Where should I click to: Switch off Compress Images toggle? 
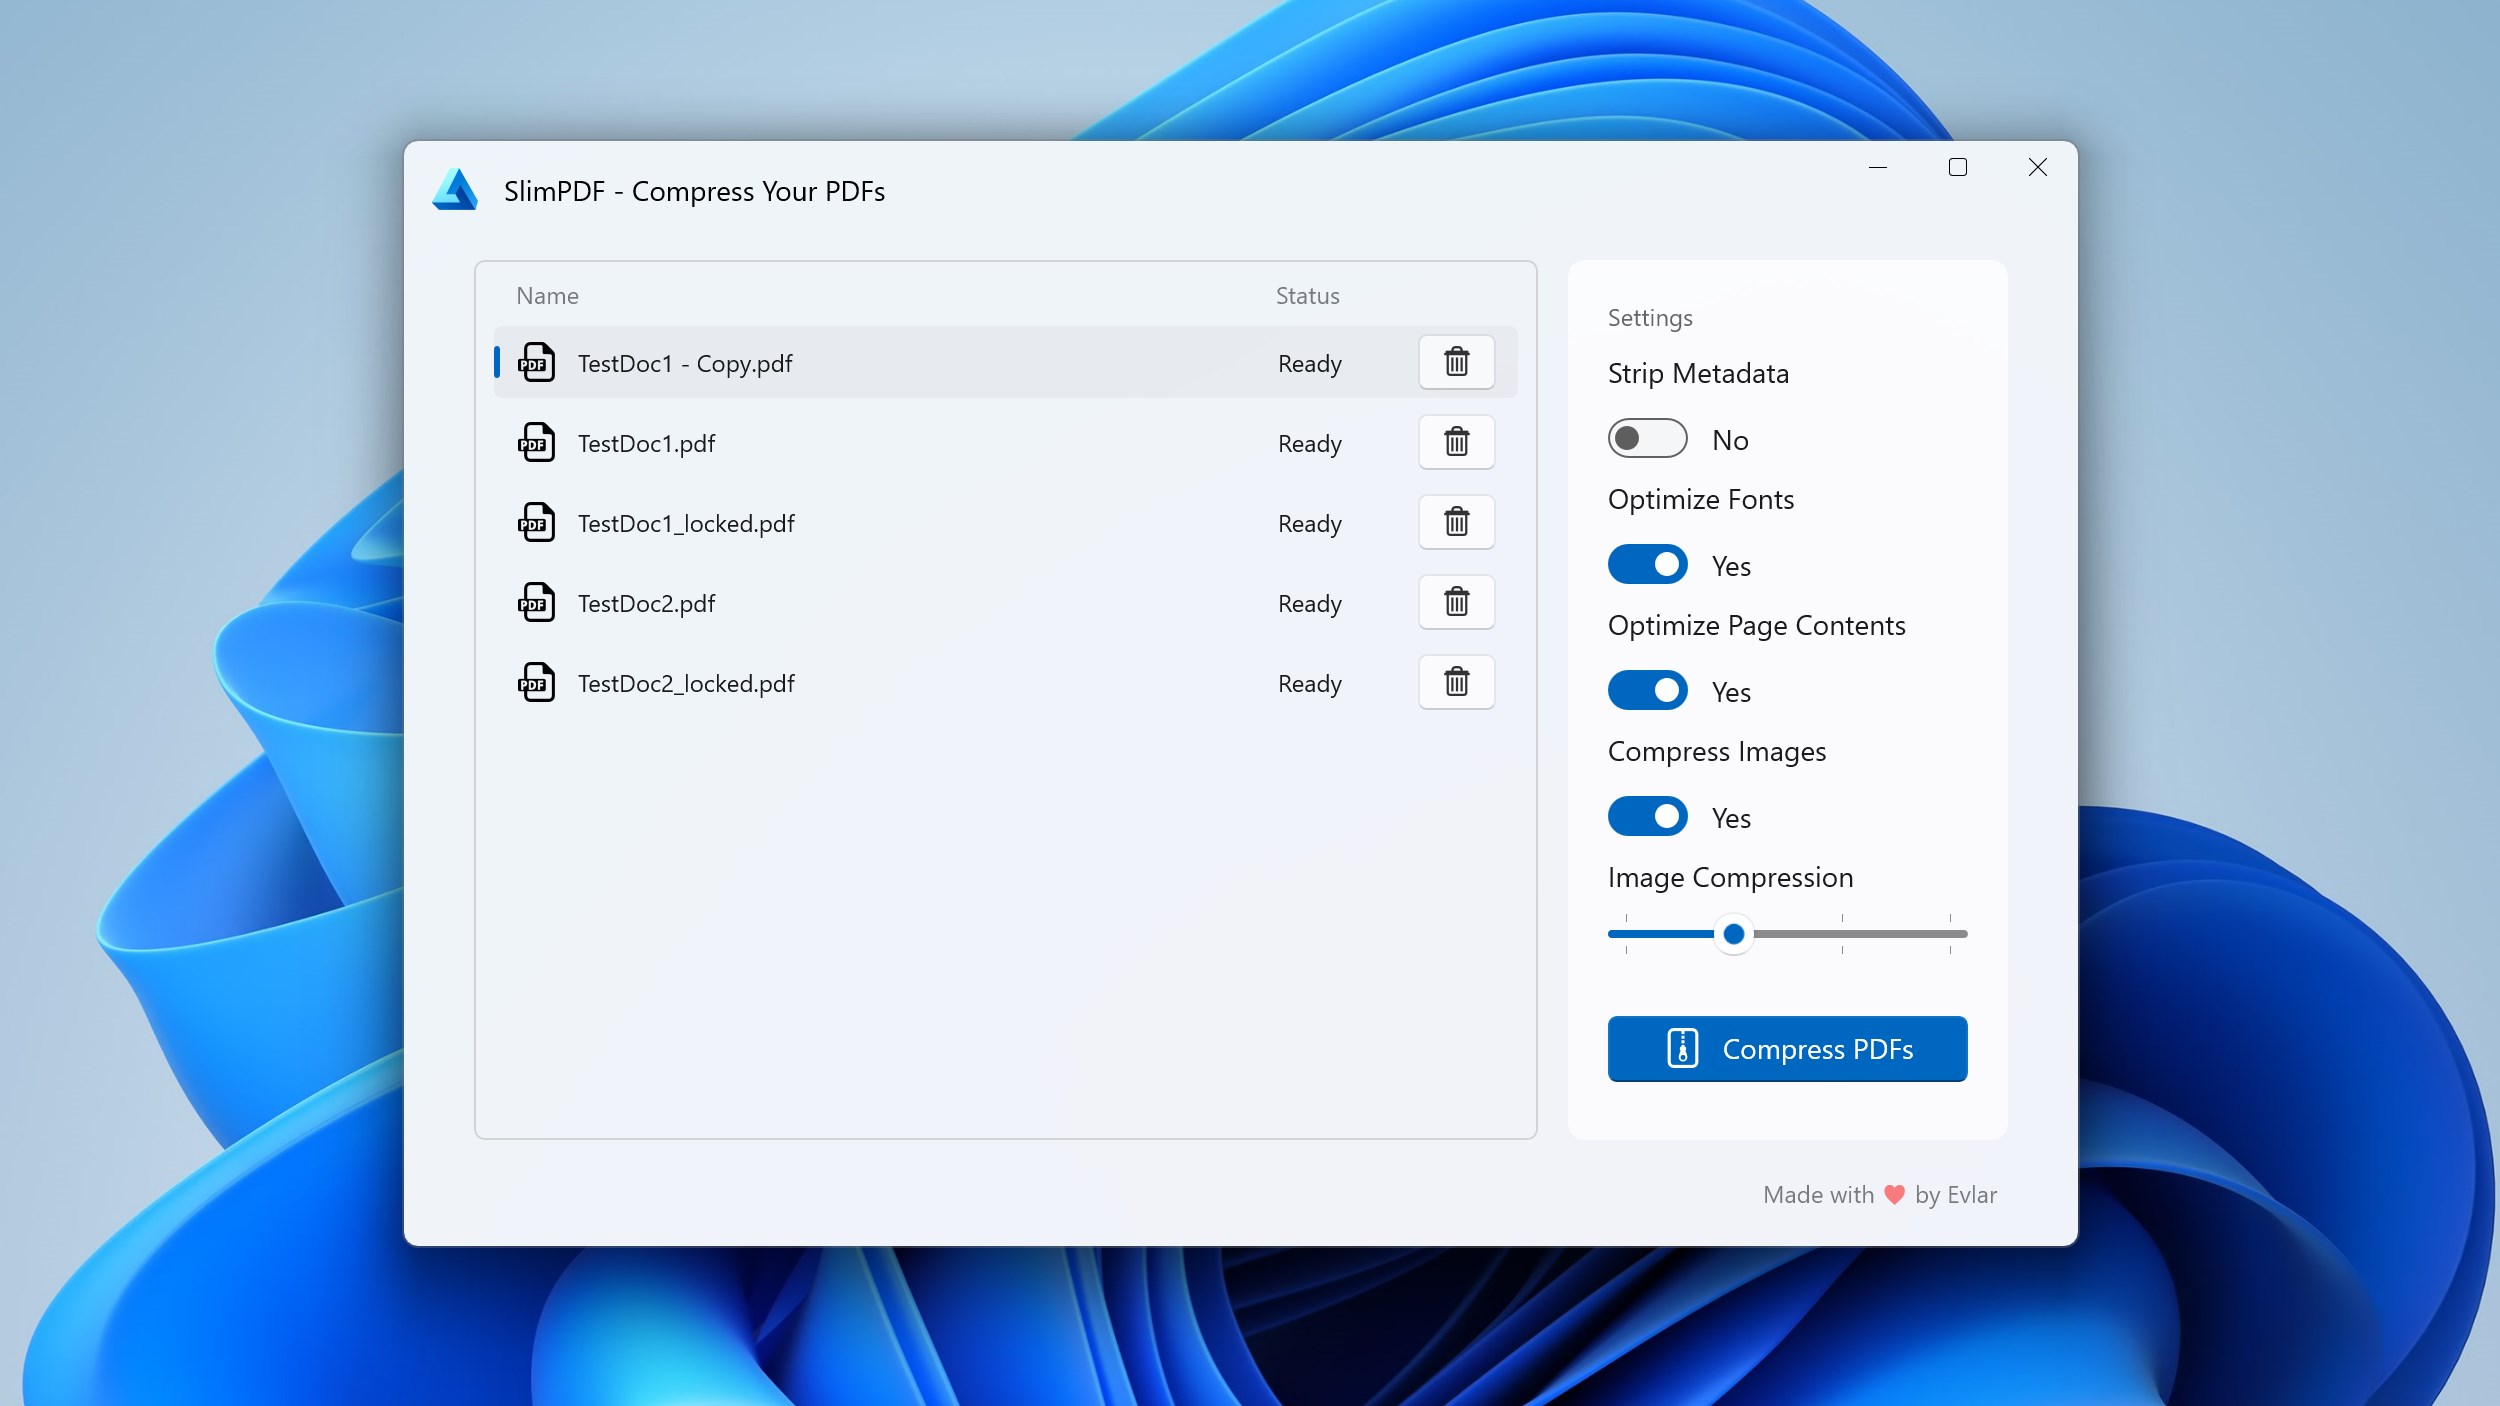coord(1647,817)
